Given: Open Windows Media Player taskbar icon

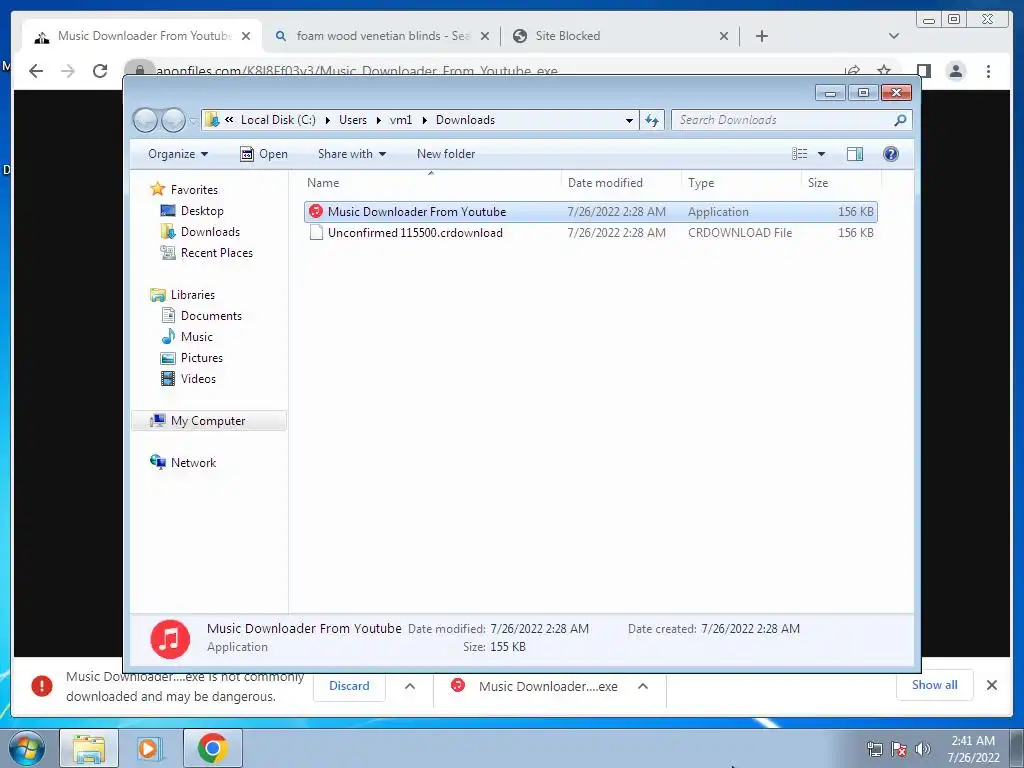Looking at the screenshot, I should (x=150, y=748).
